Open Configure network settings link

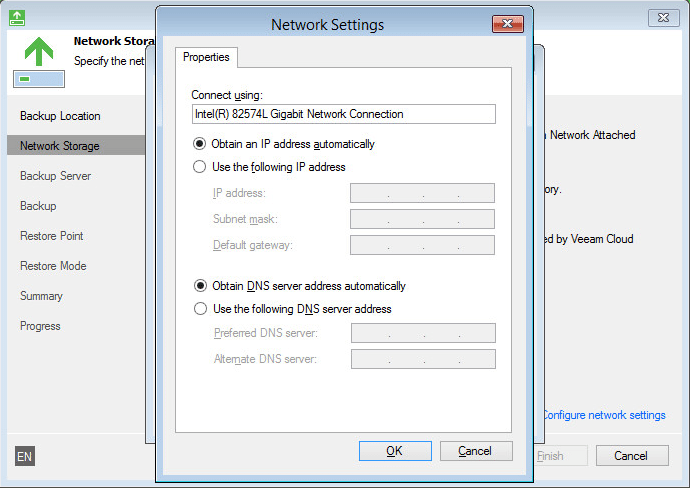coord(603,415)
